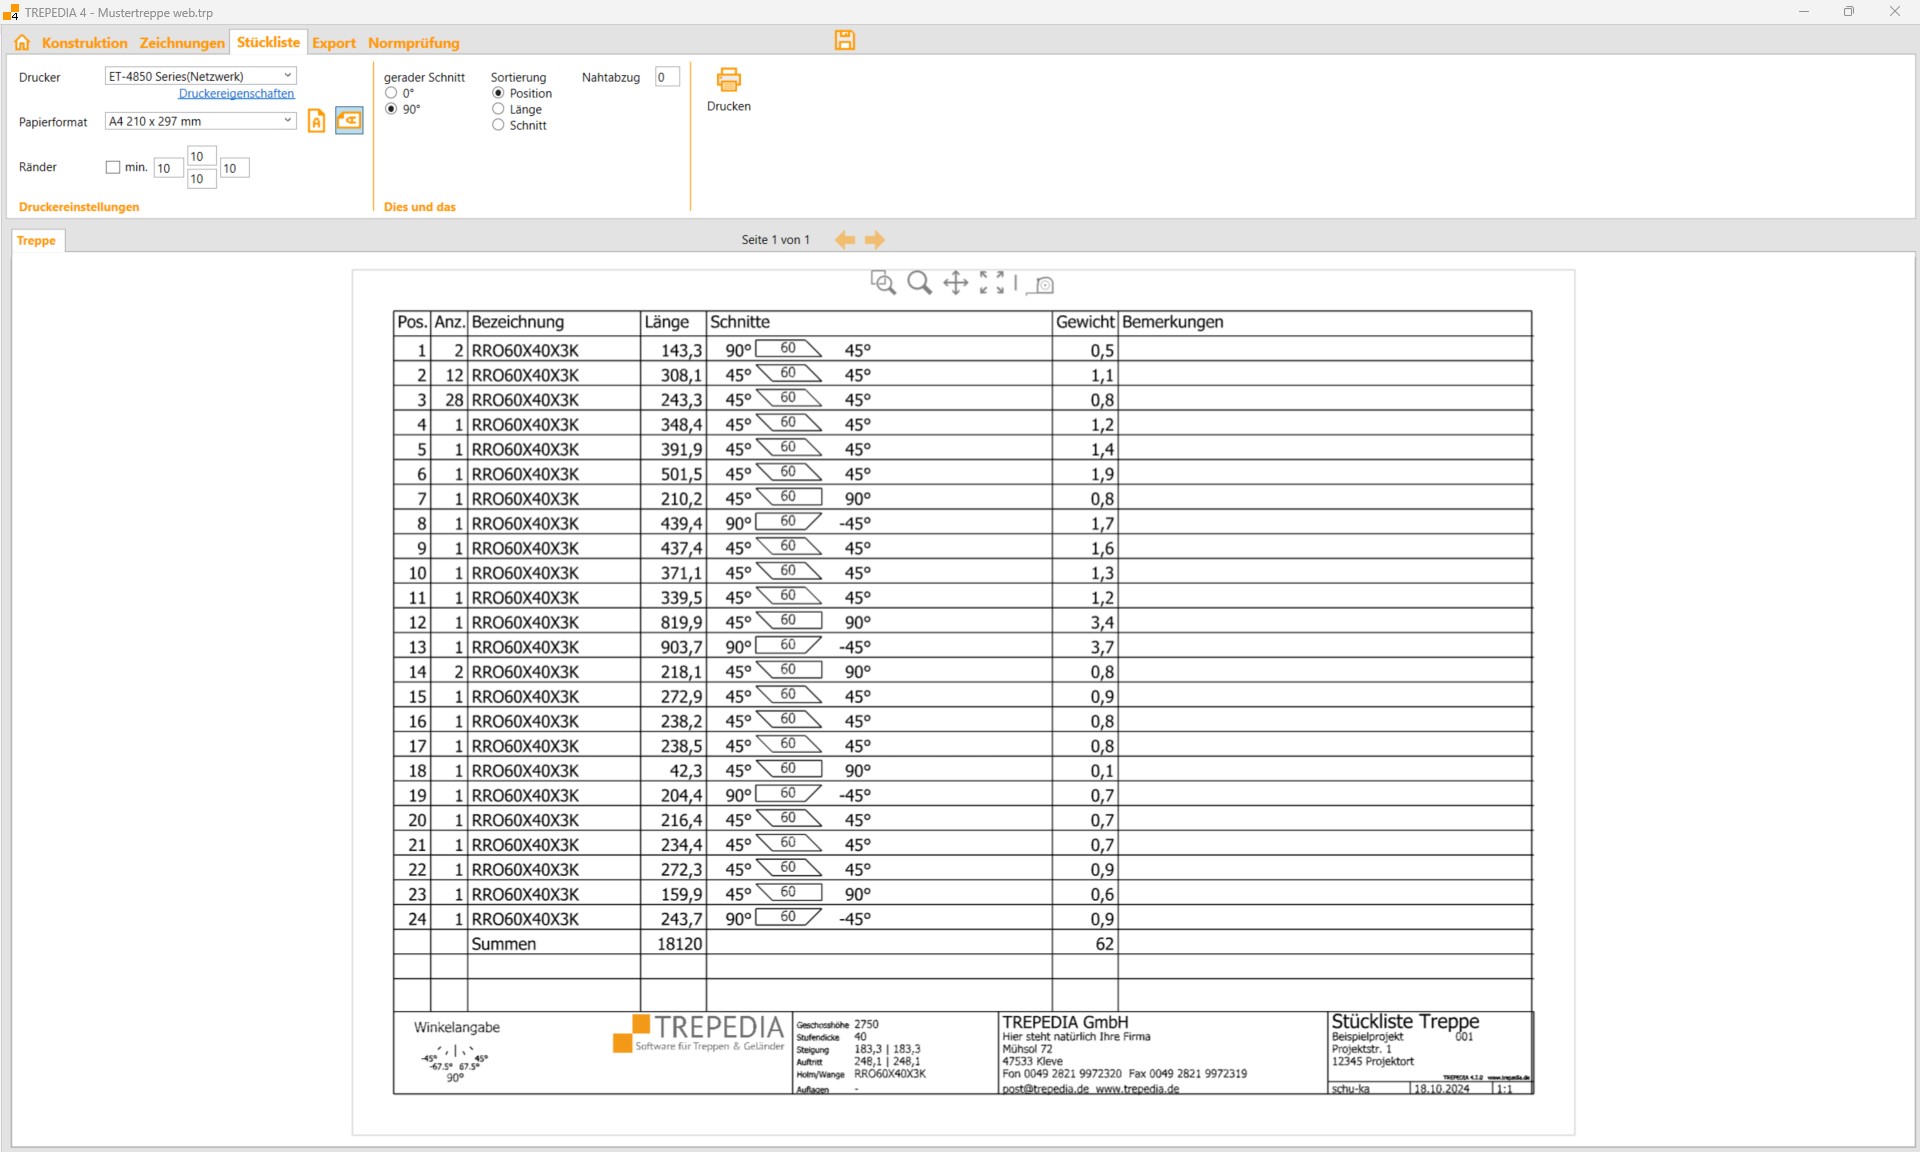The height and width of the screenshot is (1152, 1920).
Task: Click the home icon in the menu bar
Action: (x=22, y=42)
